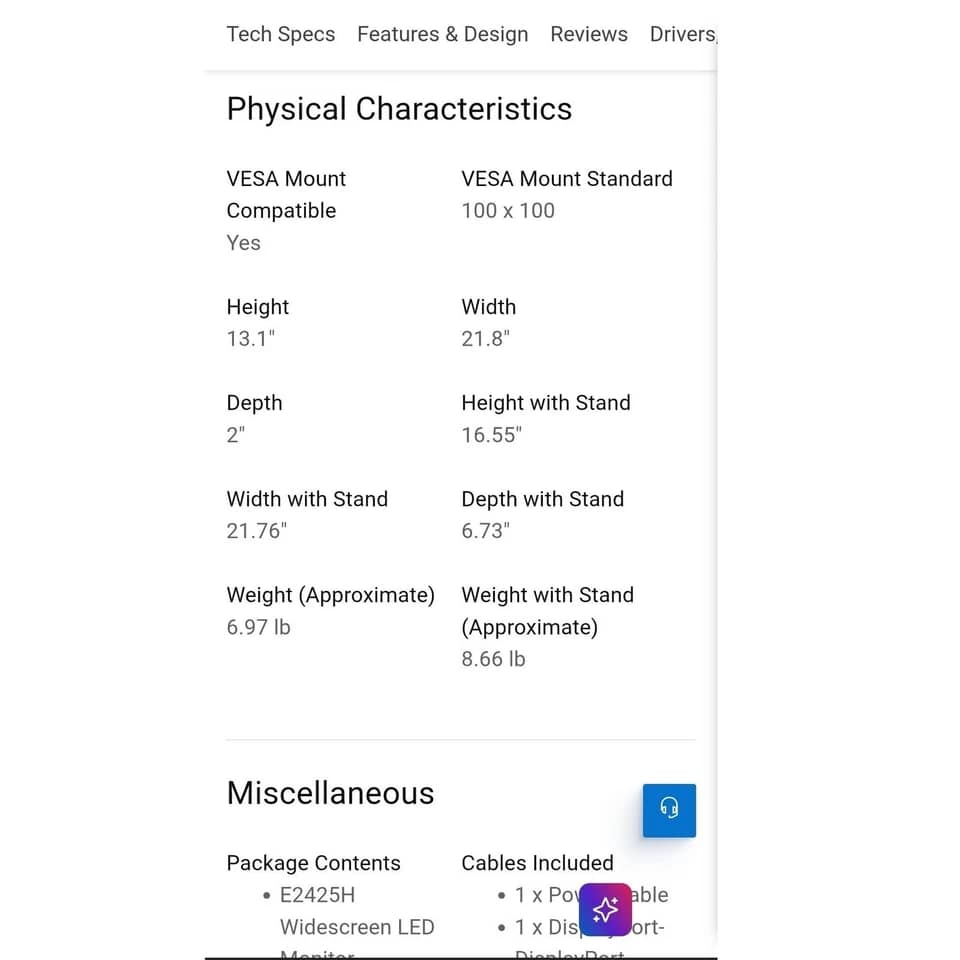Click the Height 13.1" value
This screenshot has width=960, height=960.
coord(250,339)
